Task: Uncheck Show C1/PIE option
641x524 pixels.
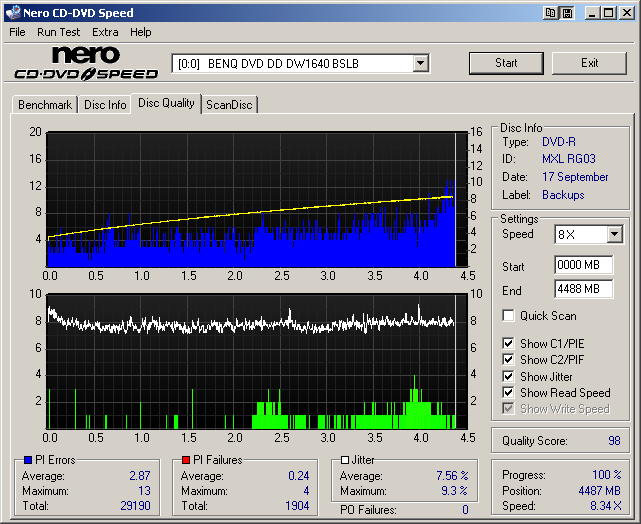Action: 510,344
